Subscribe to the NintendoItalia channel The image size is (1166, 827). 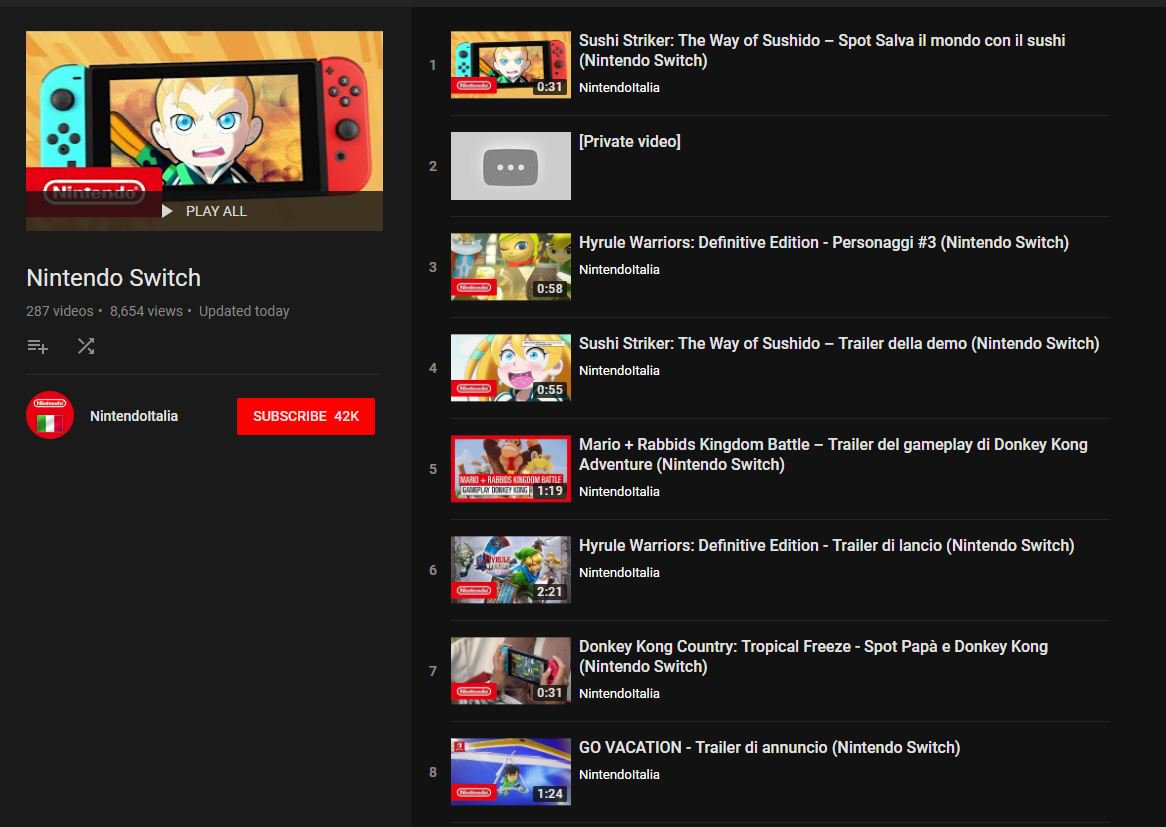(x=306, y=416)
